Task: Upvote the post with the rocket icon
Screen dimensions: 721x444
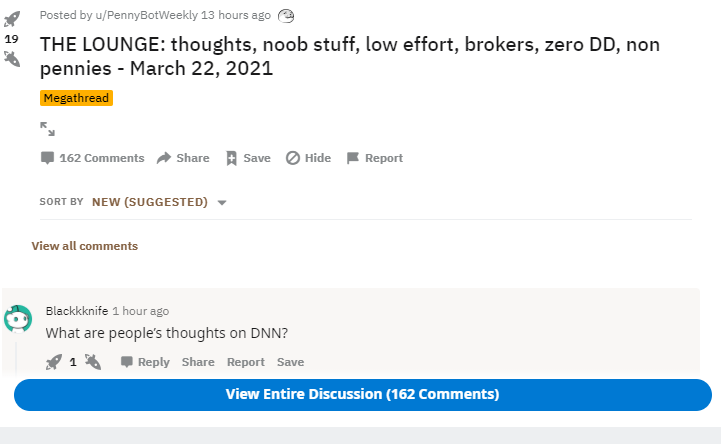Action: [x=12, y=19]
